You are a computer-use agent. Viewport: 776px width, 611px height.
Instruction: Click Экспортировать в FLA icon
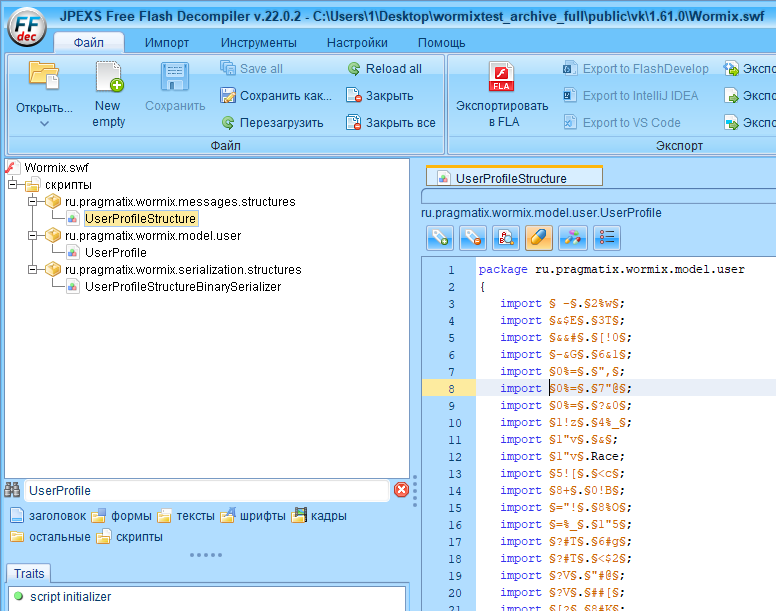(501, 77)
